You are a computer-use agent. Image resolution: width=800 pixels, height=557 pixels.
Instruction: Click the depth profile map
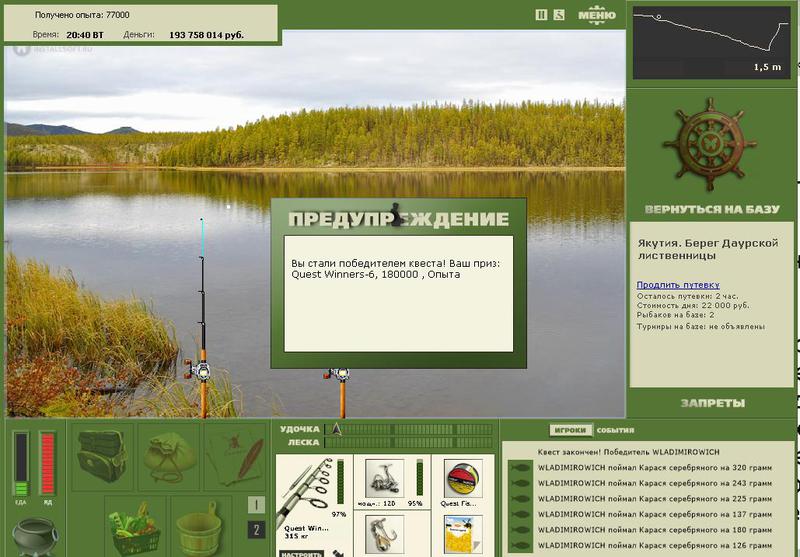[x=712, y=42]
